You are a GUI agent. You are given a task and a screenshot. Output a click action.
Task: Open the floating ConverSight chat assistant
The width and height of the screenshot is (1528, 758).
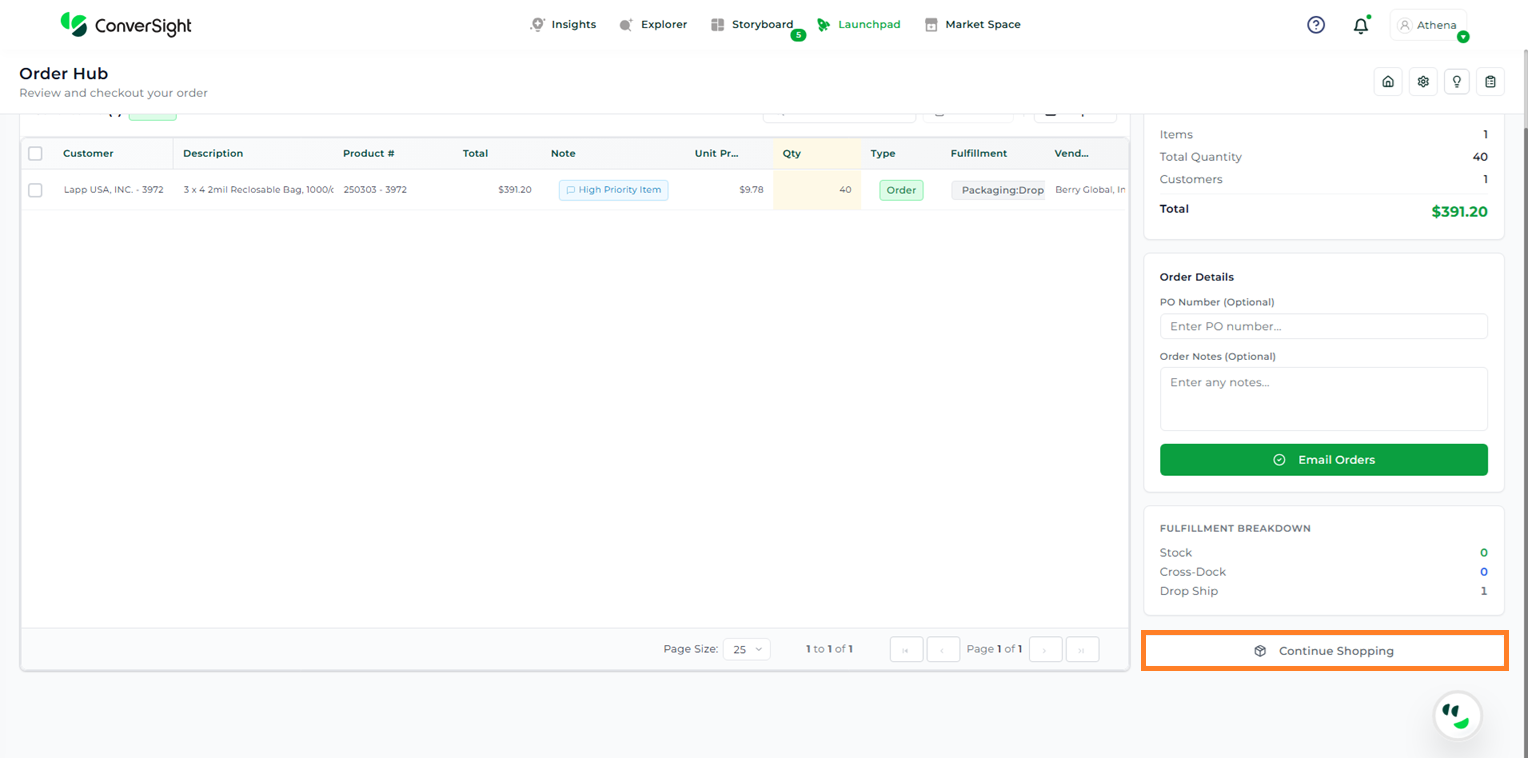[x=1457, y=715]
